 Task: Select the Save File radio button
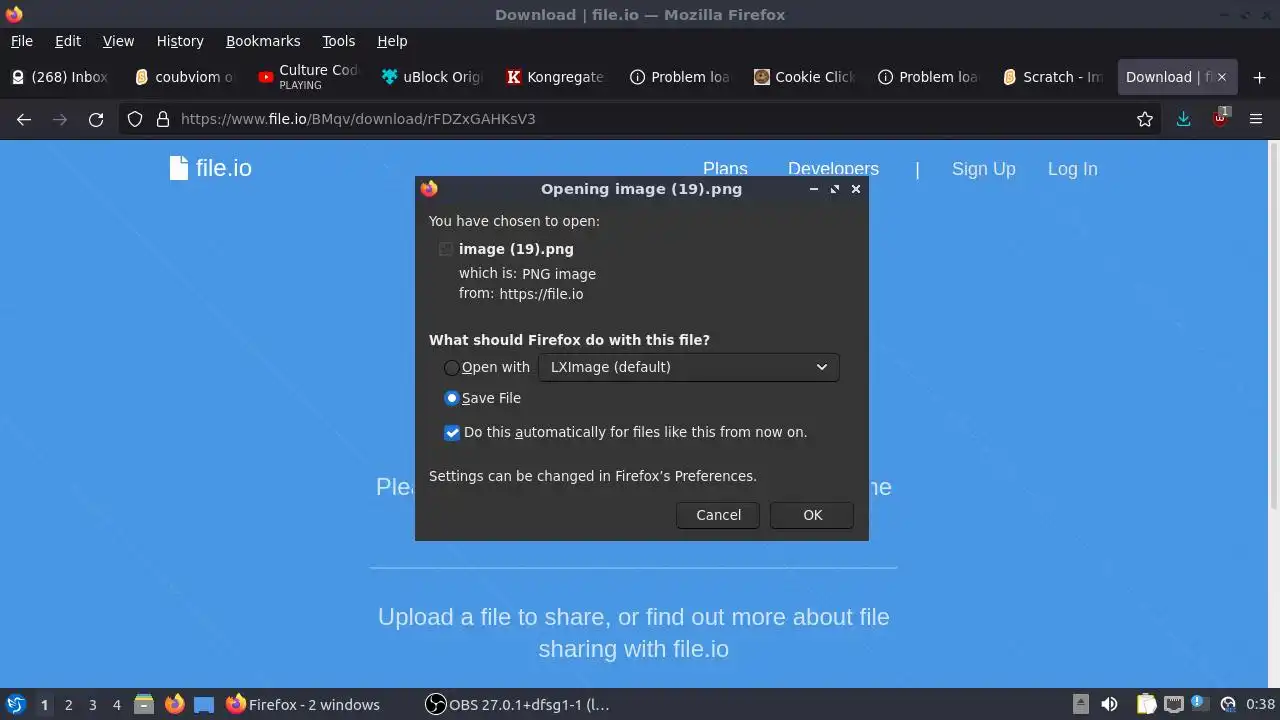452,398
